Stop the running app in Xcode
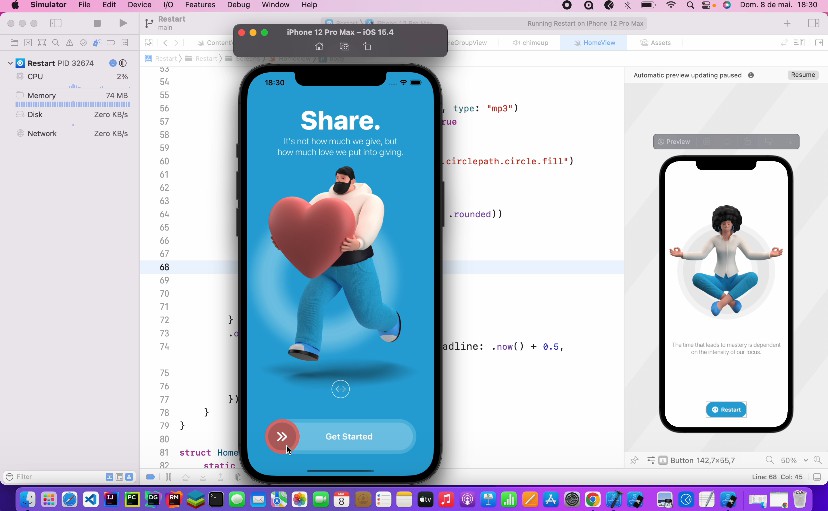The width and height of the screenshot is (828, 511). coord(97,23)
